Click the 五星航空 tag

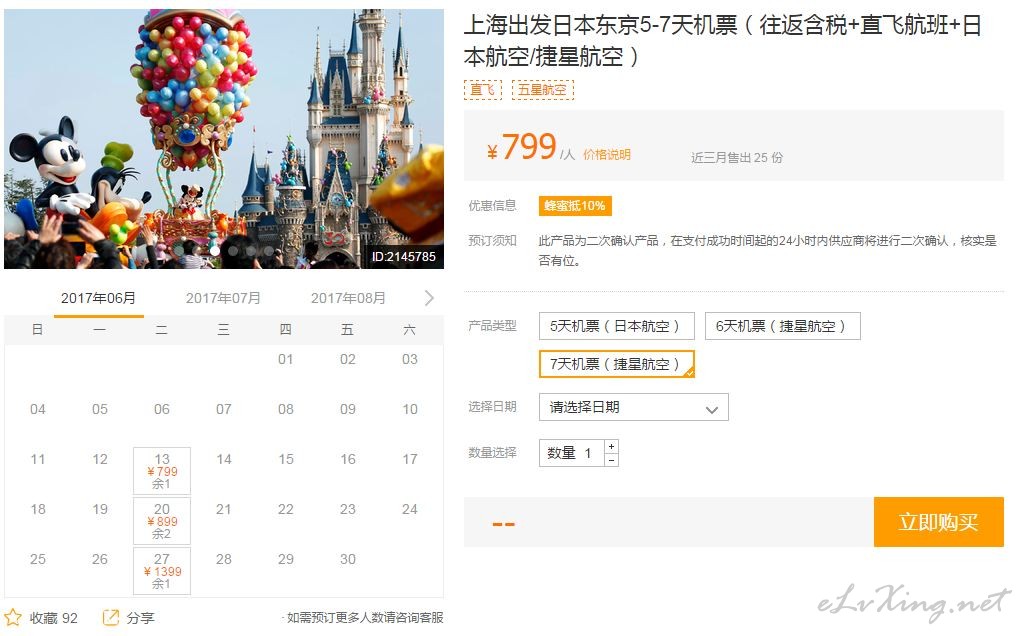coord(542,89)
